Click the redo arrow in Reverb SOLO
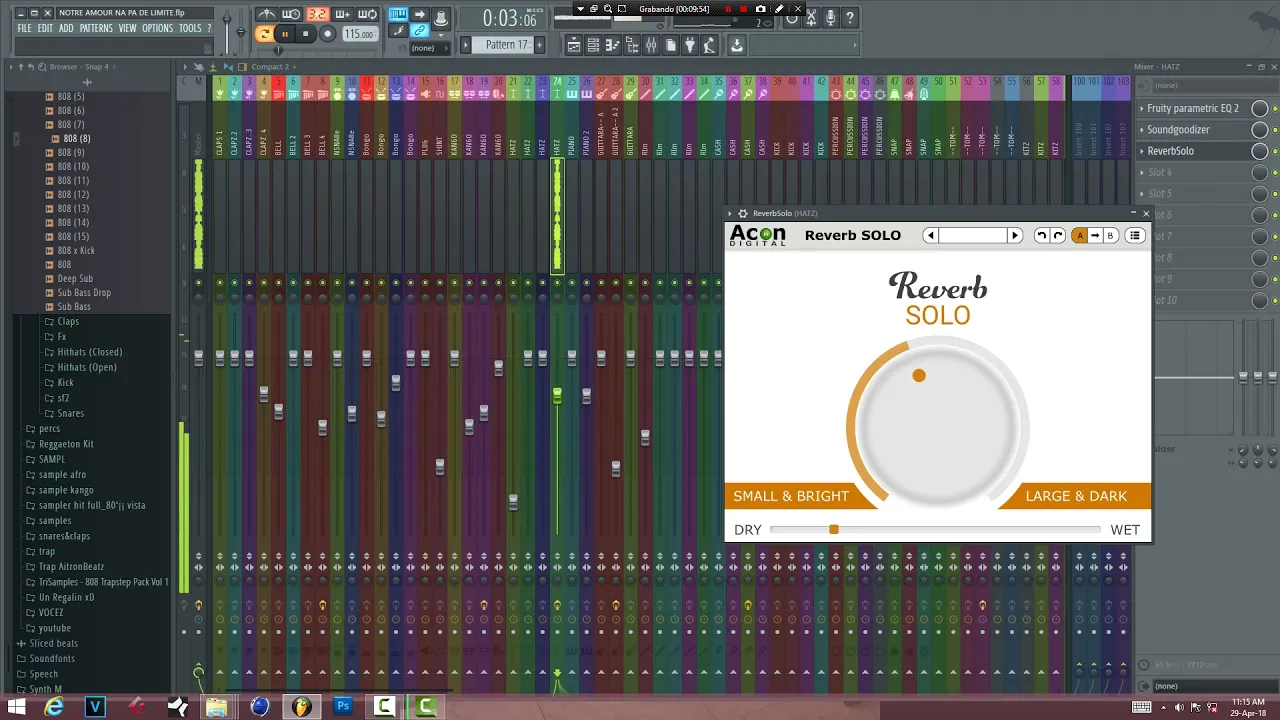 pos(1057,235)
